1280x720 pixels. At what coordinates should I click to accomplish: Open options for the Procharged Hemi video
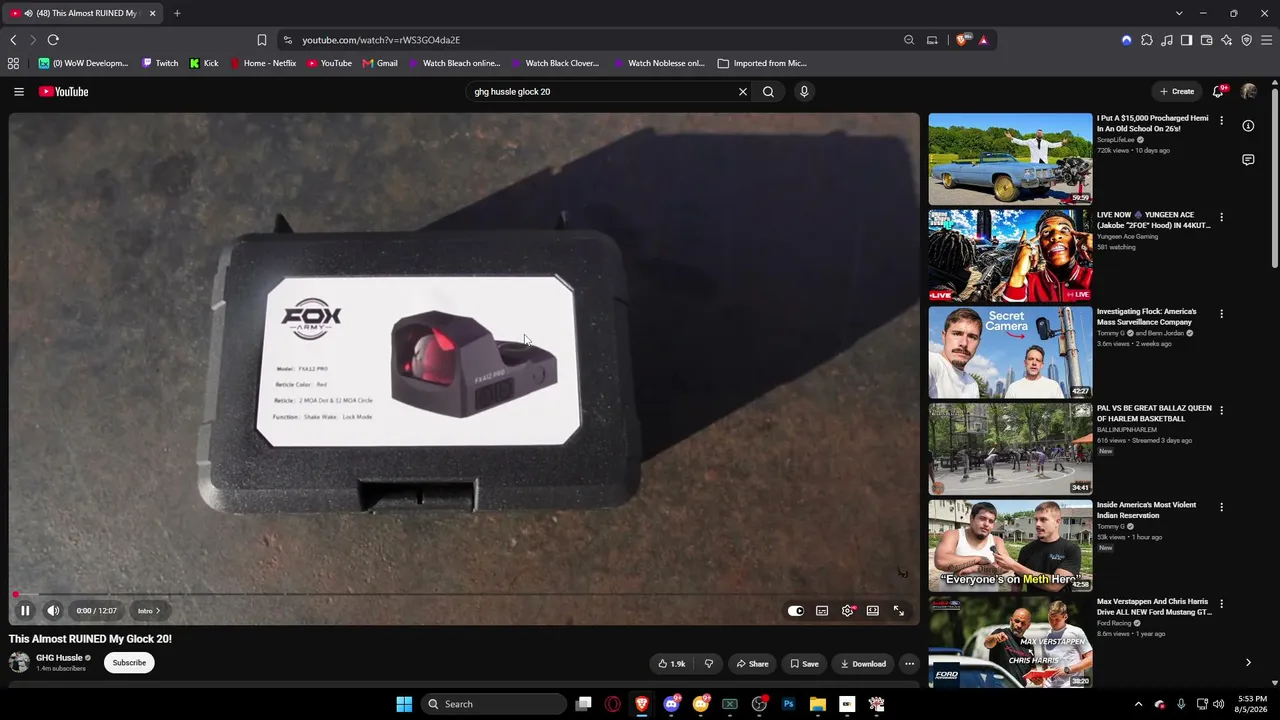(1221, 120)
